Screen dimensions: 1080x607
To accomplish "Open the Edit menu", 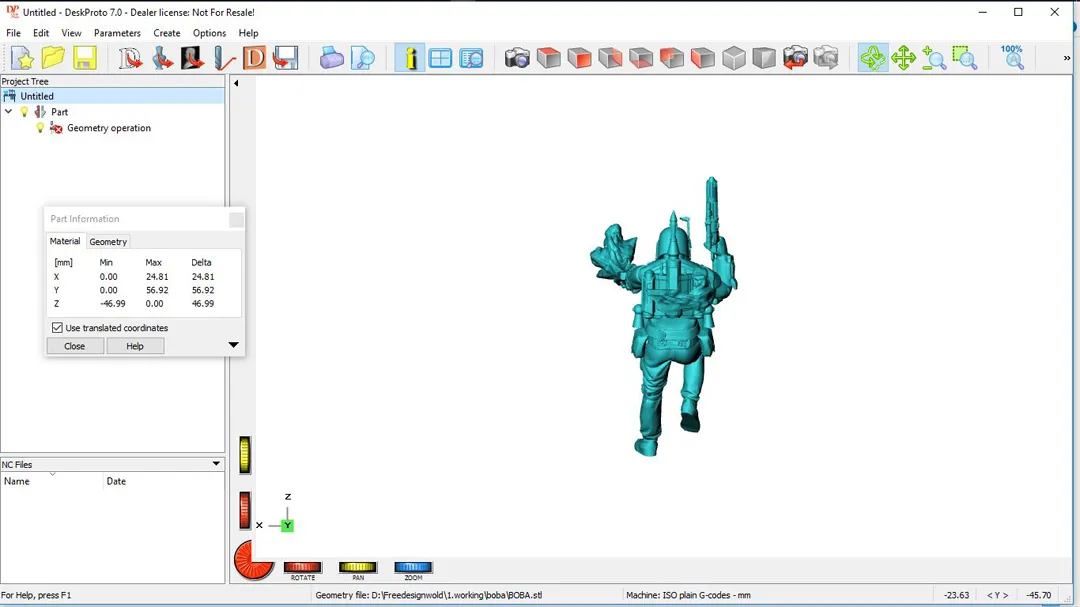I will (x=41, y=33).
